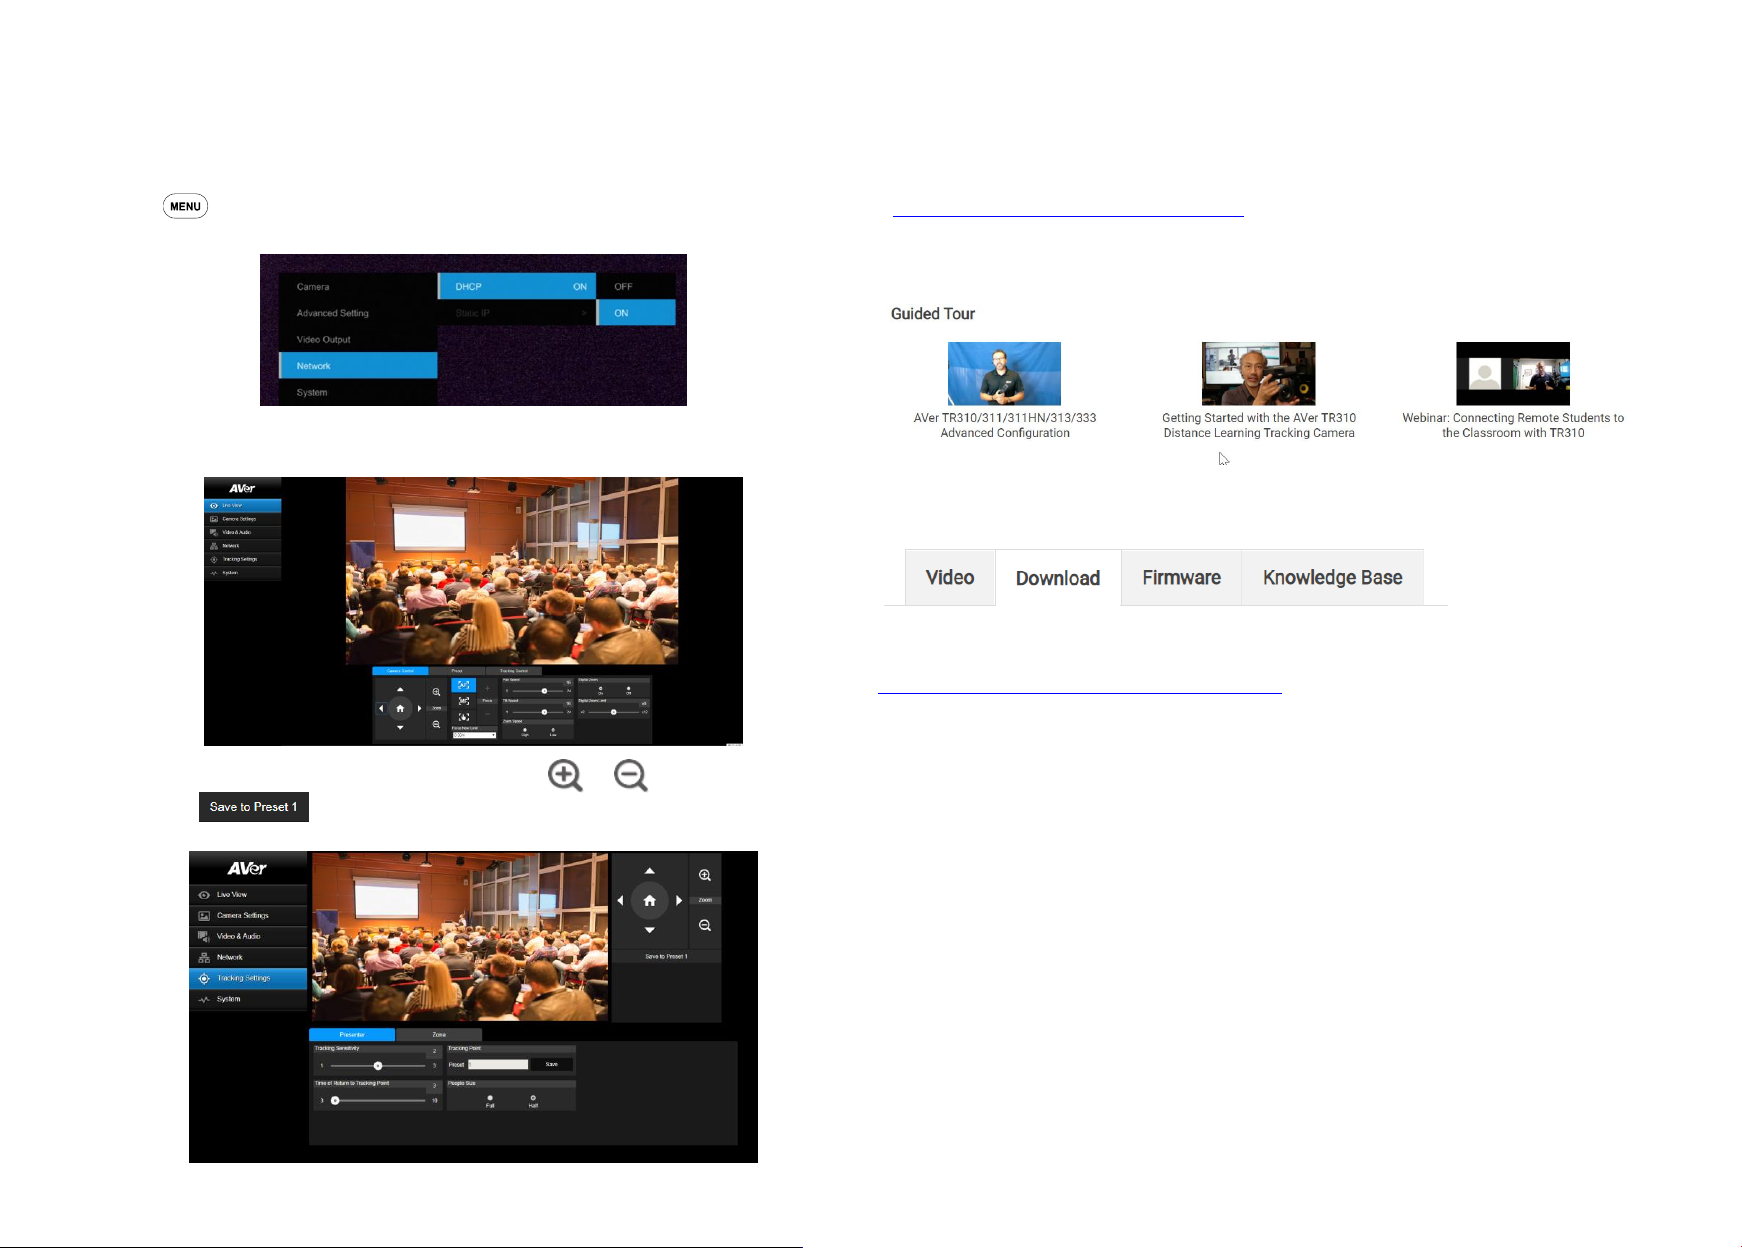1742x1248 pixels.
Task: Choose the OFF option for DHCP
Action: pyautogui.click(x=636, y=286)
